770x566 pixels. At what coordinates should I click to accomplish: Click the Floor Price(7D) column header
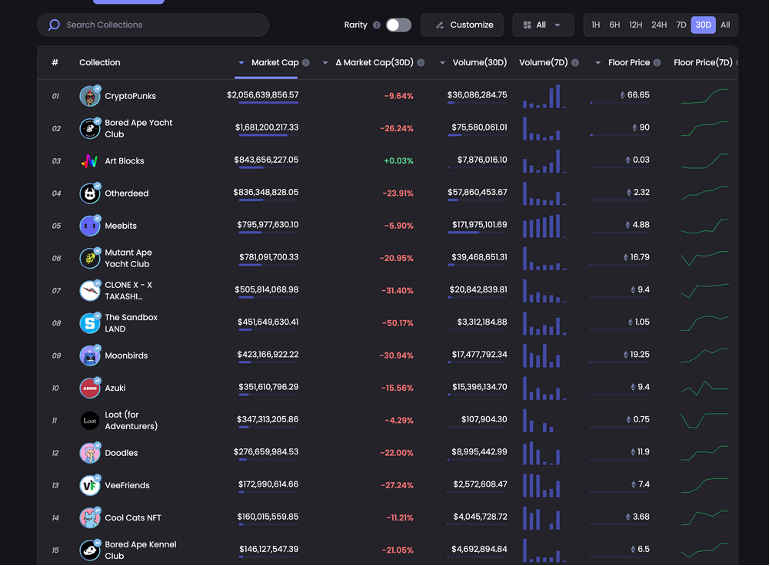click(703, 62)
